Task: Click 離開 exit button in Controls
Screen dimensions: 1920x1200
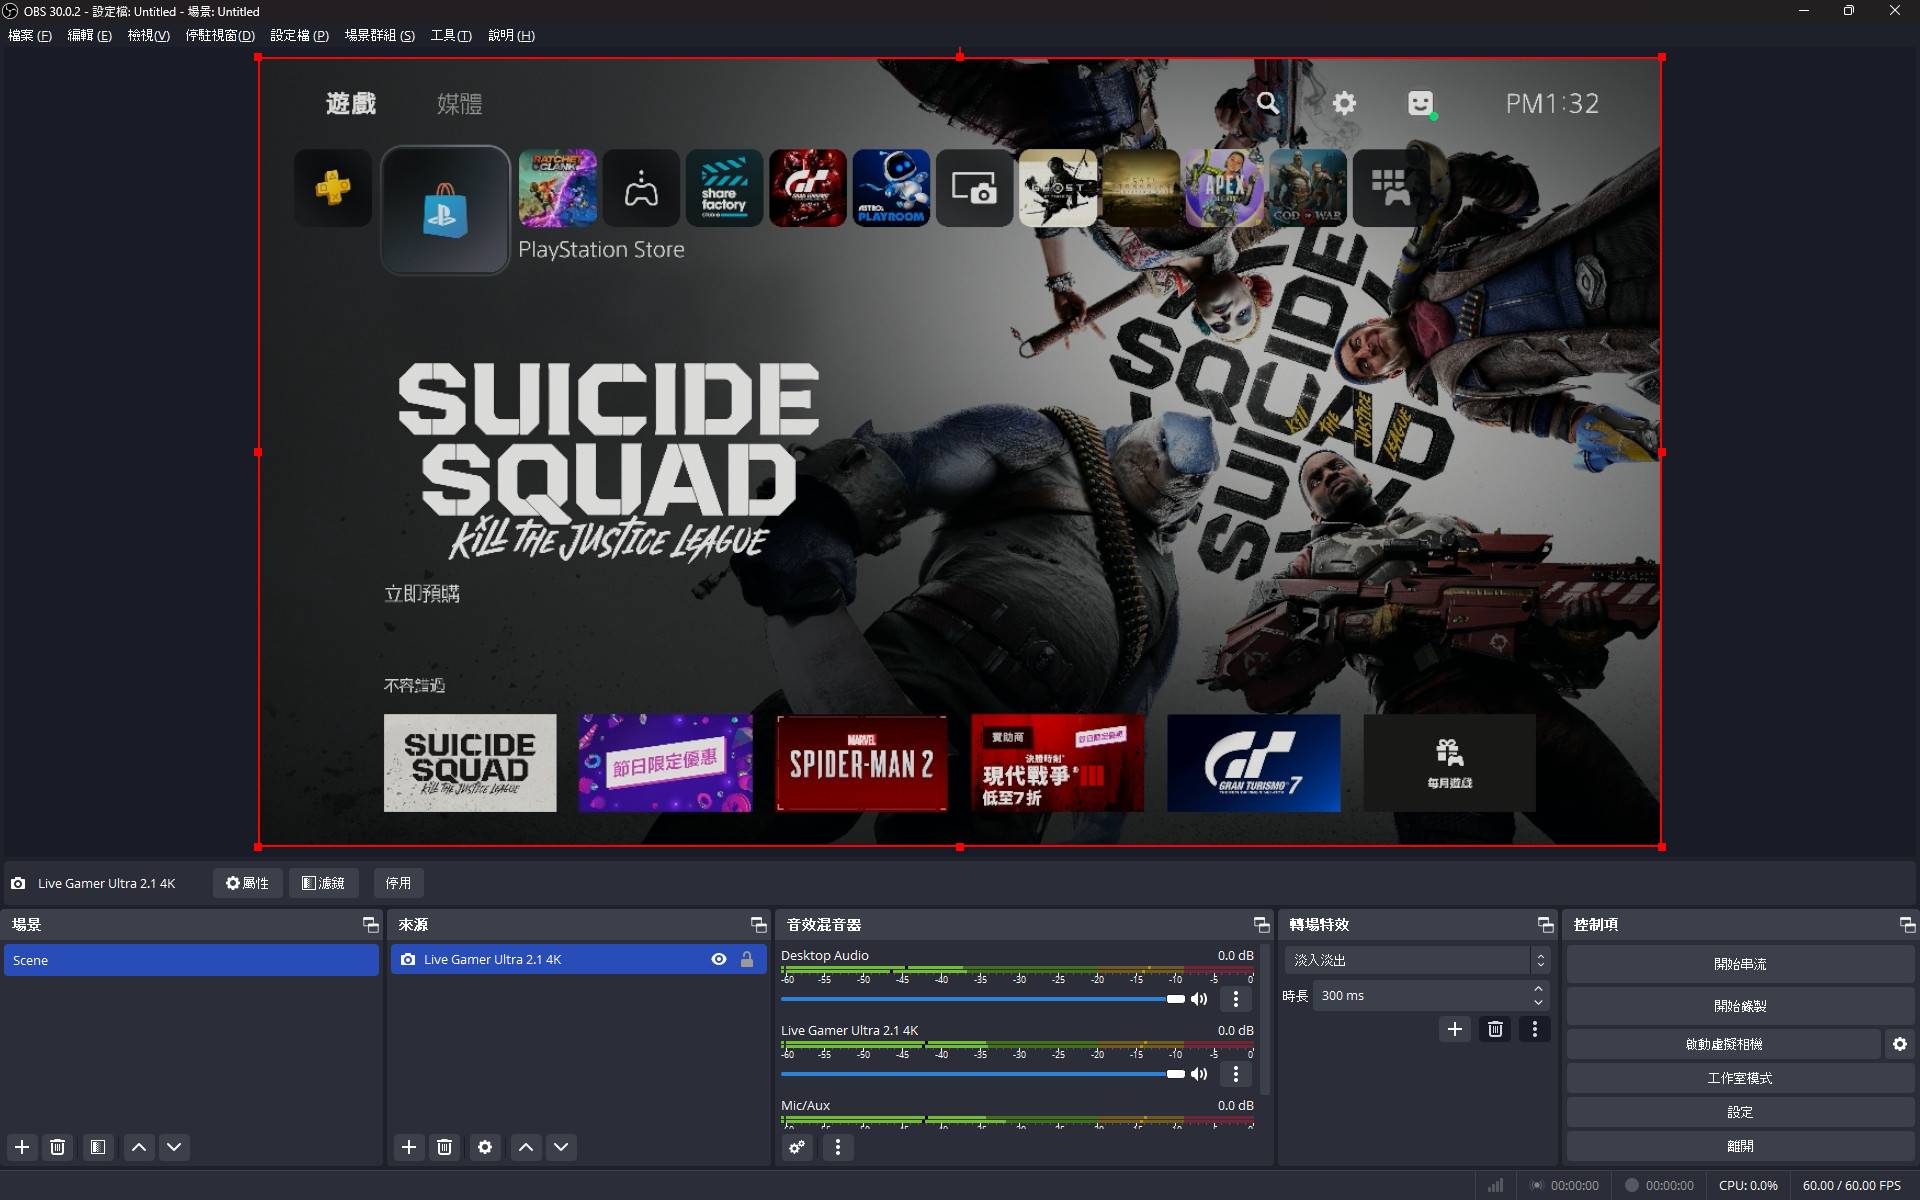Action: (1740, 1146)
